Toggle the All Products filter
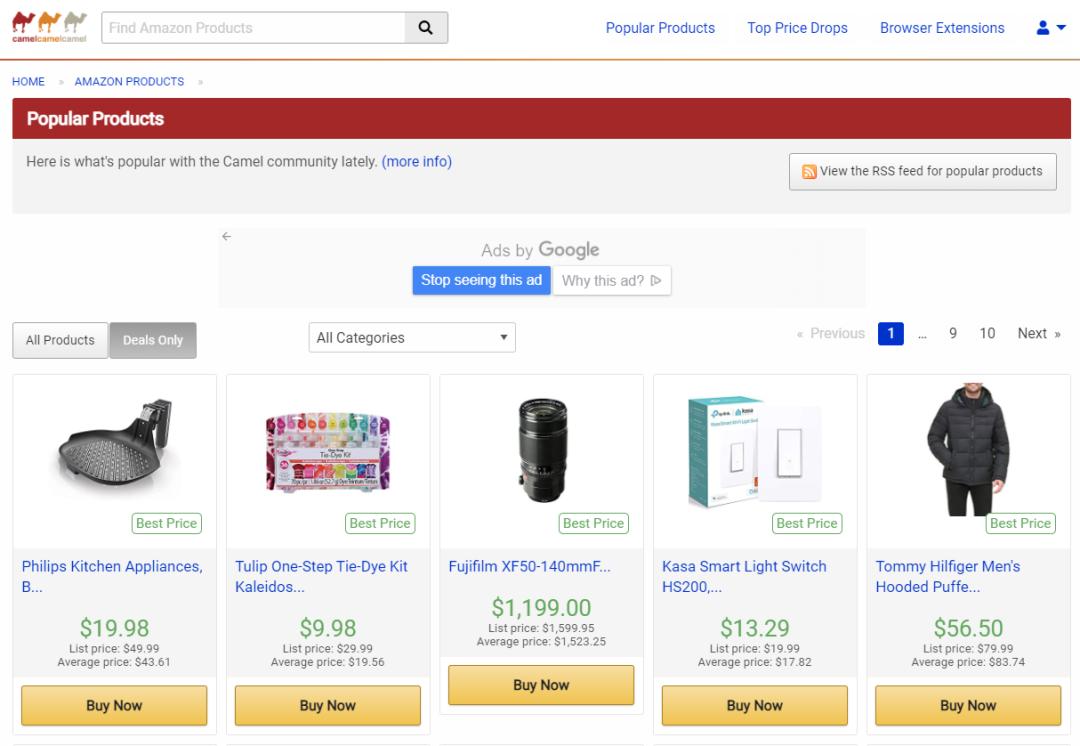Image resolution: width=1080 pixels, height=746 pixels. 60,340
